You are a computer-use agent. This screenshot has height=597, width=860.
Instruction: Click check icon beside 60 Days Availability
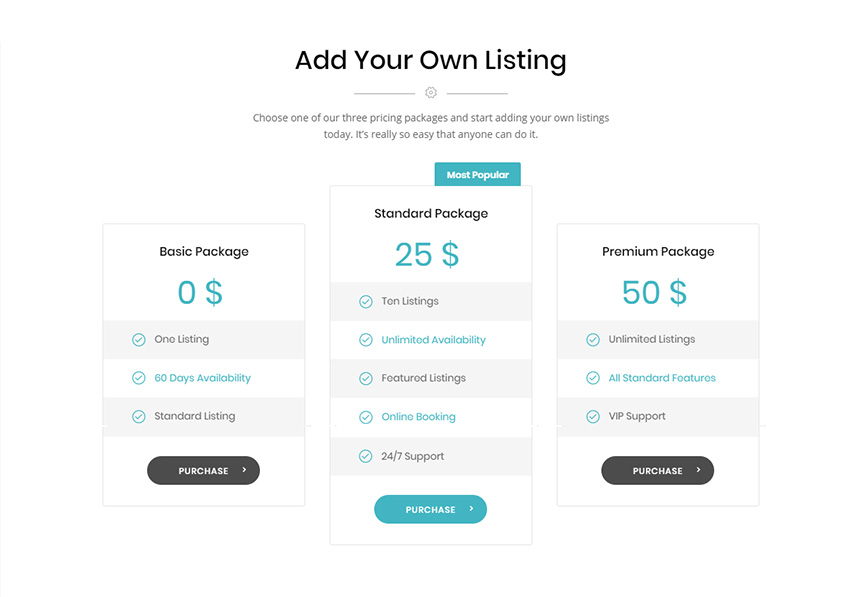139,378
